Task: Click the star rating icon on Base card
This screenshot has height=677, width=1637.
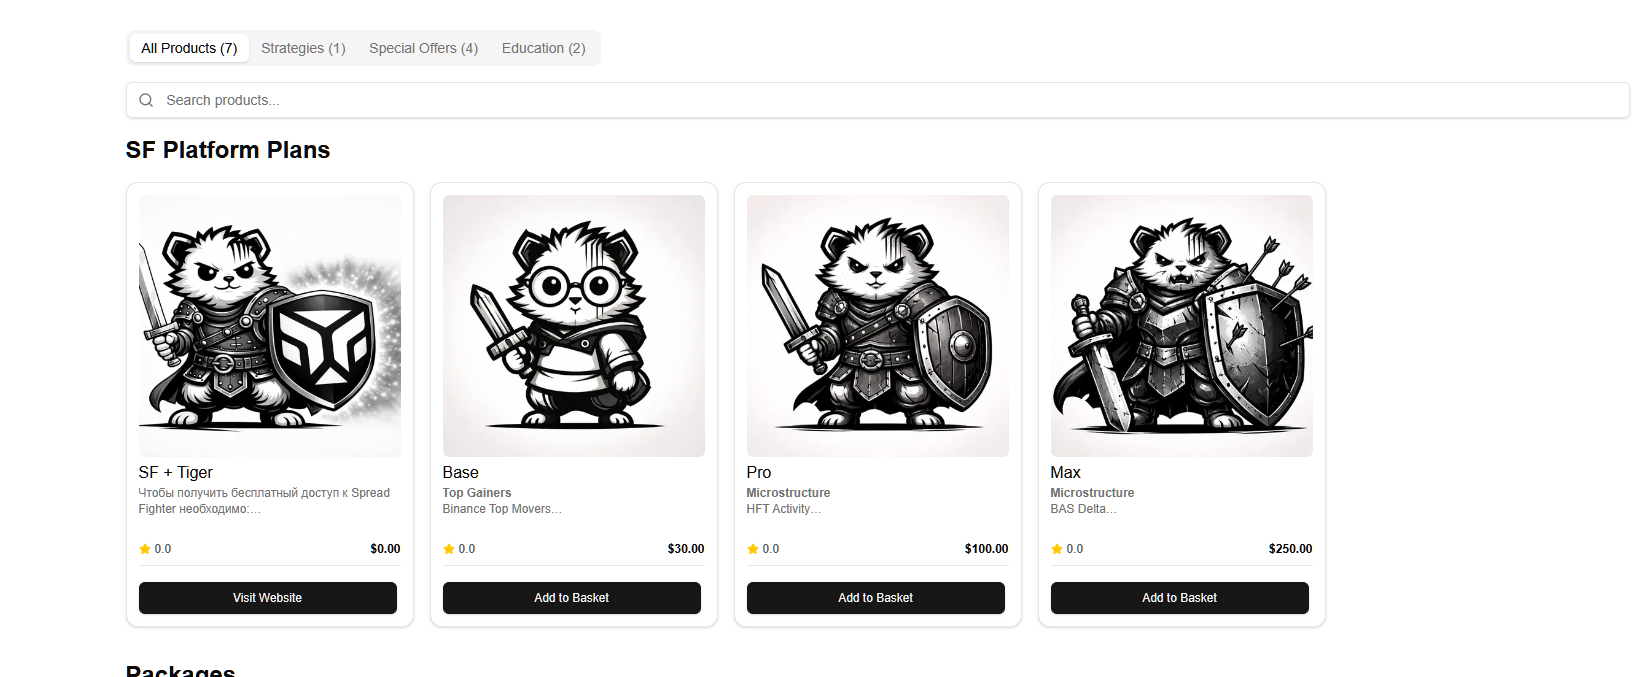Action: [449, 549]
